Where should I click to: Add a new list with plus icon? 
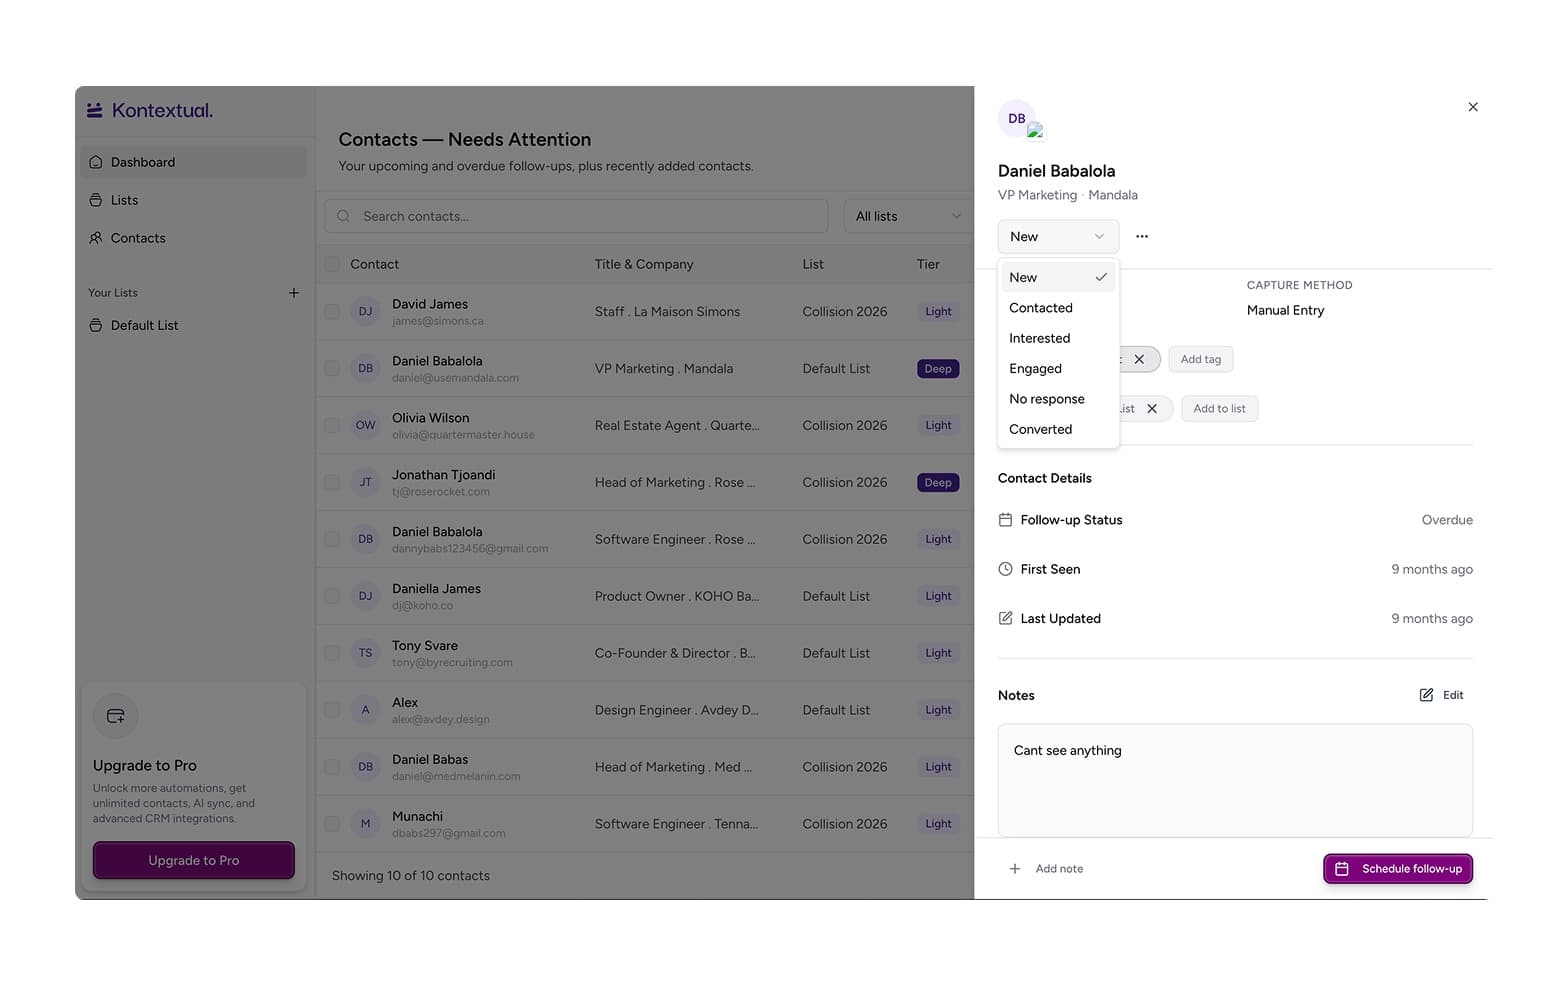pyautogui.click(x=294, y=293)
